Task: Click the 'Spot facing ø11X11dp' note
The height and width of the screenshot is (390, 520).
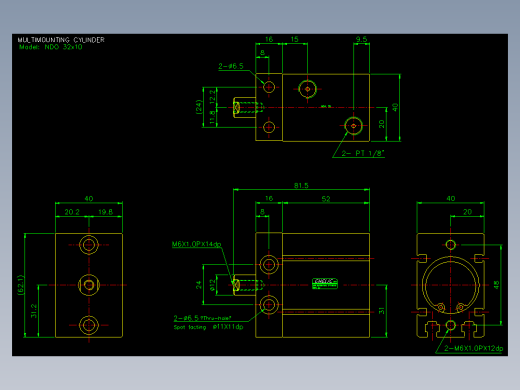Action: coord(208,327)
